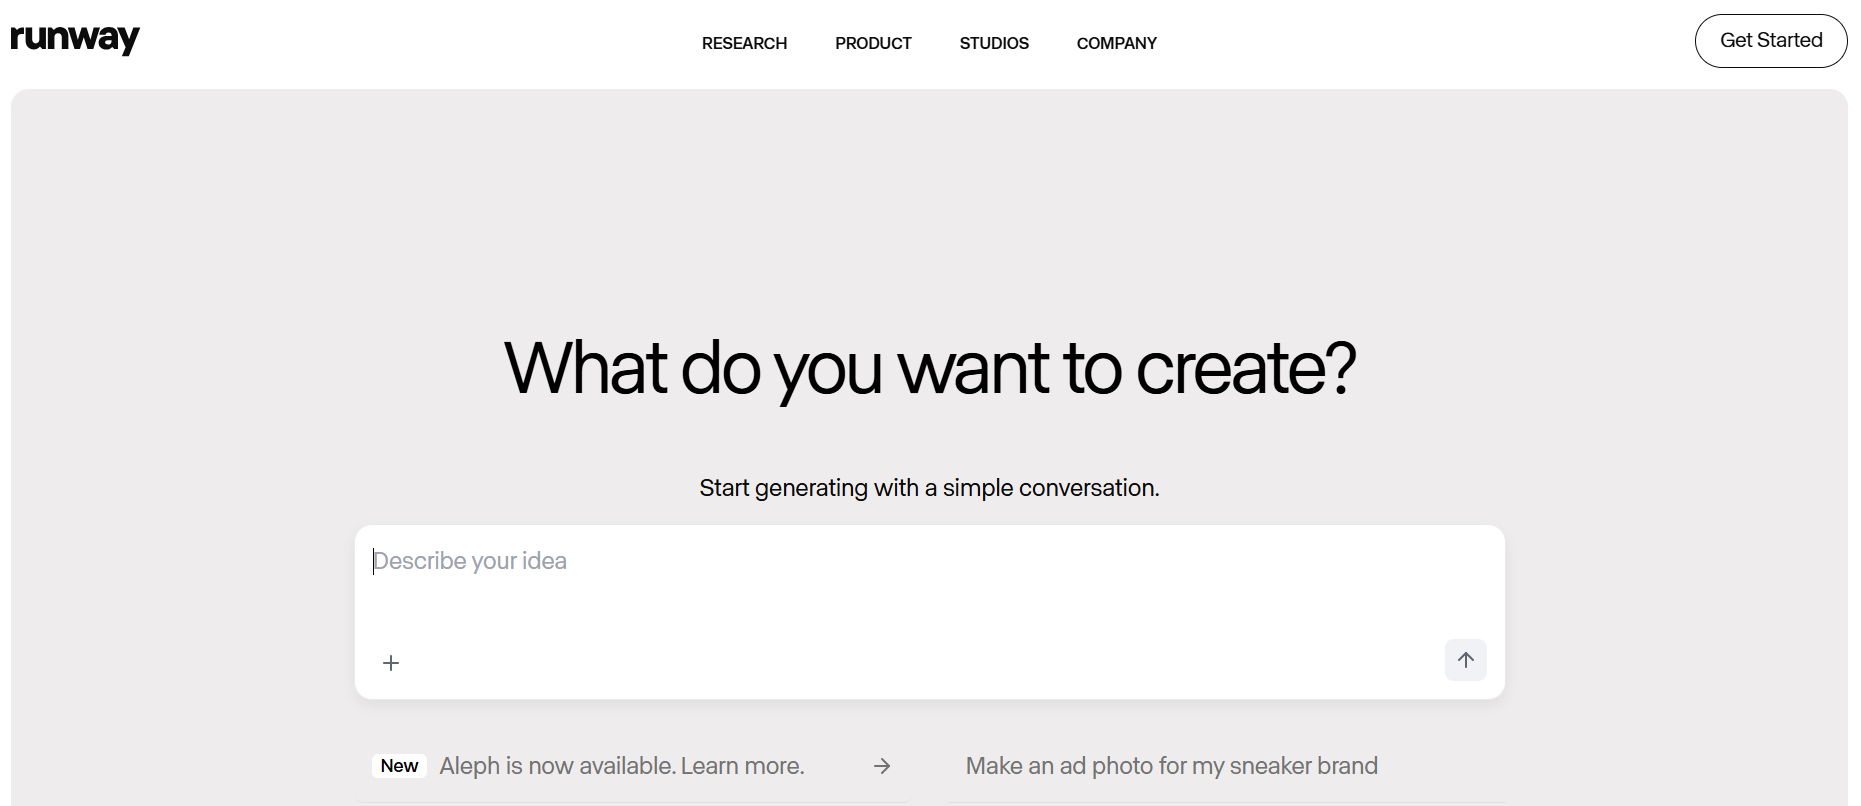Click the Get Started button
This screenshot has height=806, width=1861.
coord(1770,41)
